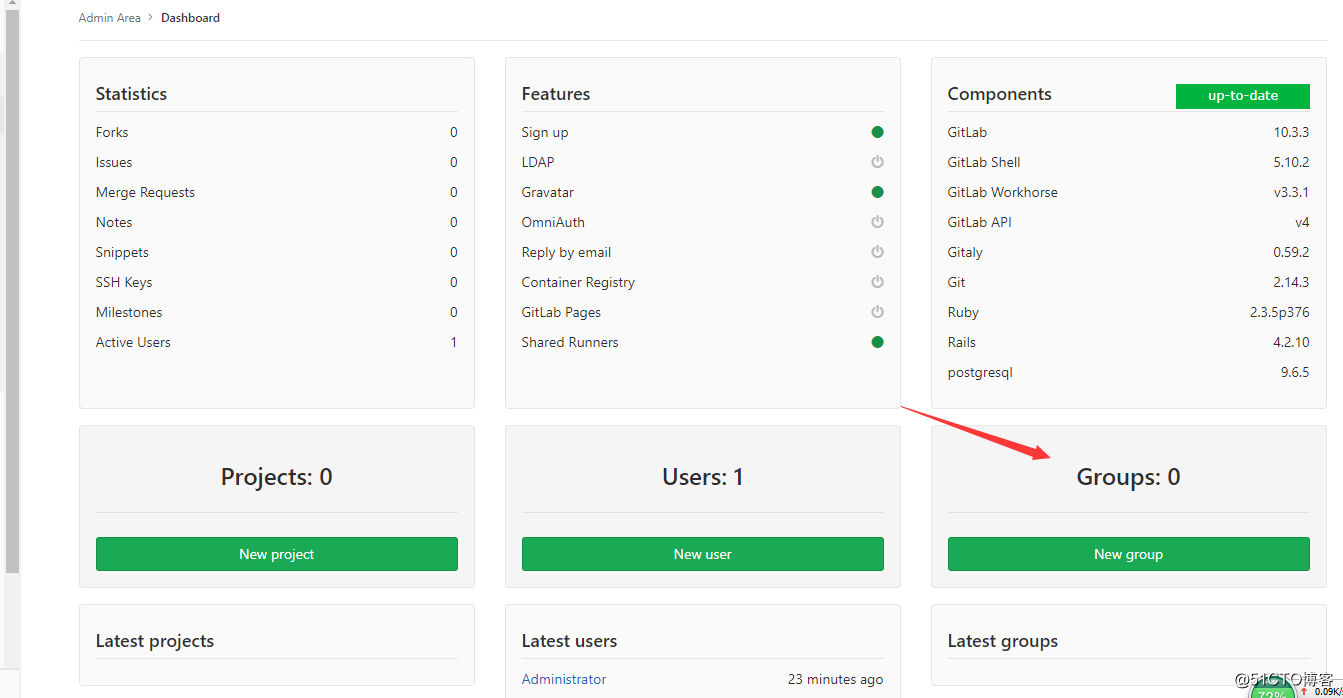The image size is (1343, 698).
Task: Click Gitaly version 0.59.2
Action: tap(1291, 252)
